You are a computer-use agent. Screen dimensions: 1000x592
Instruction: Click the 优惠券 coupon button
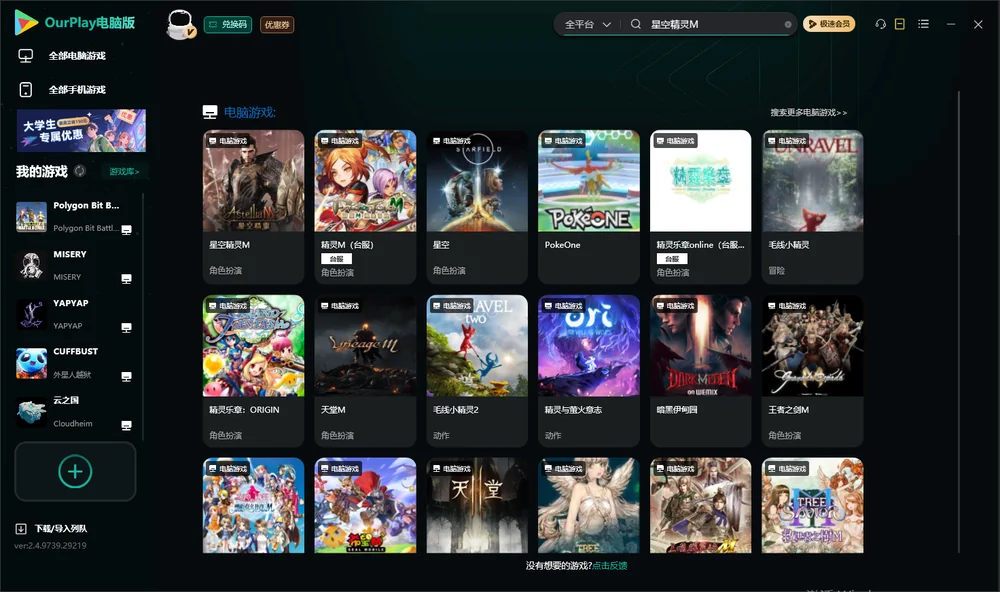pos(277,25)
